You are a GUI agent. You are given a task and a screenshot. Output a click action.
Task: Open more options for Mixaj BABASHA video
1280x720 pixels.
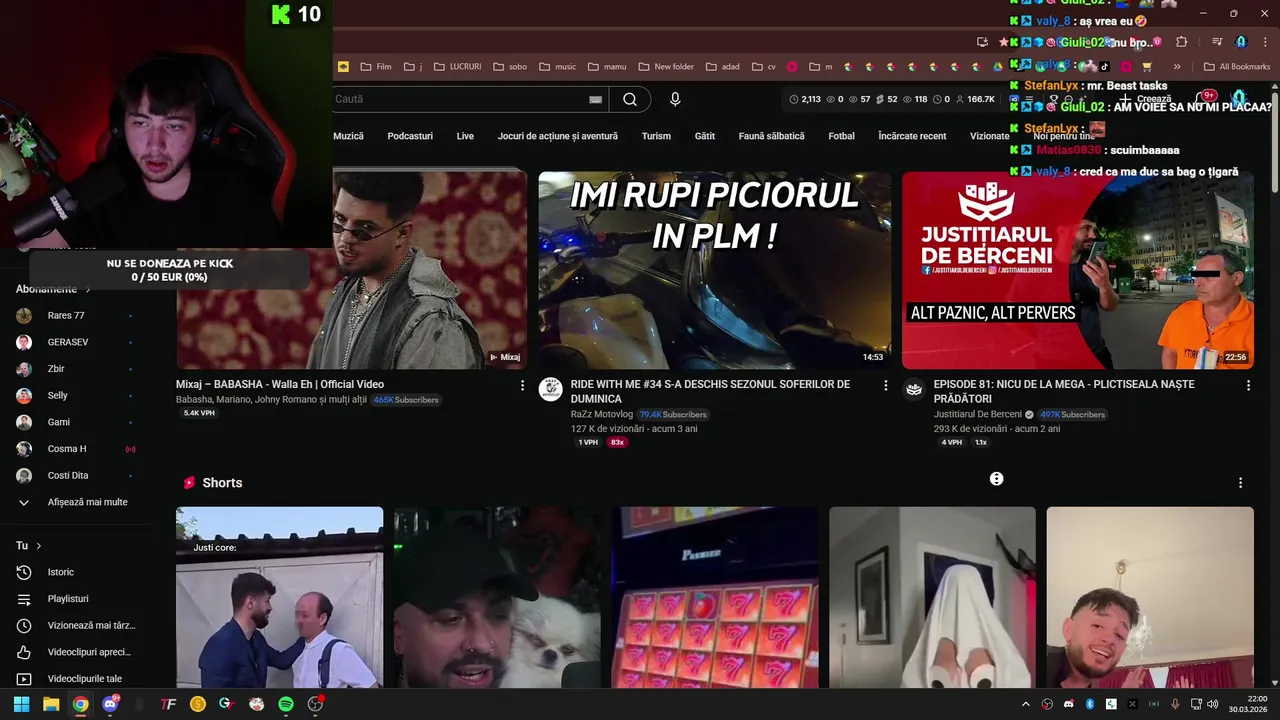[x=522, y=385]
